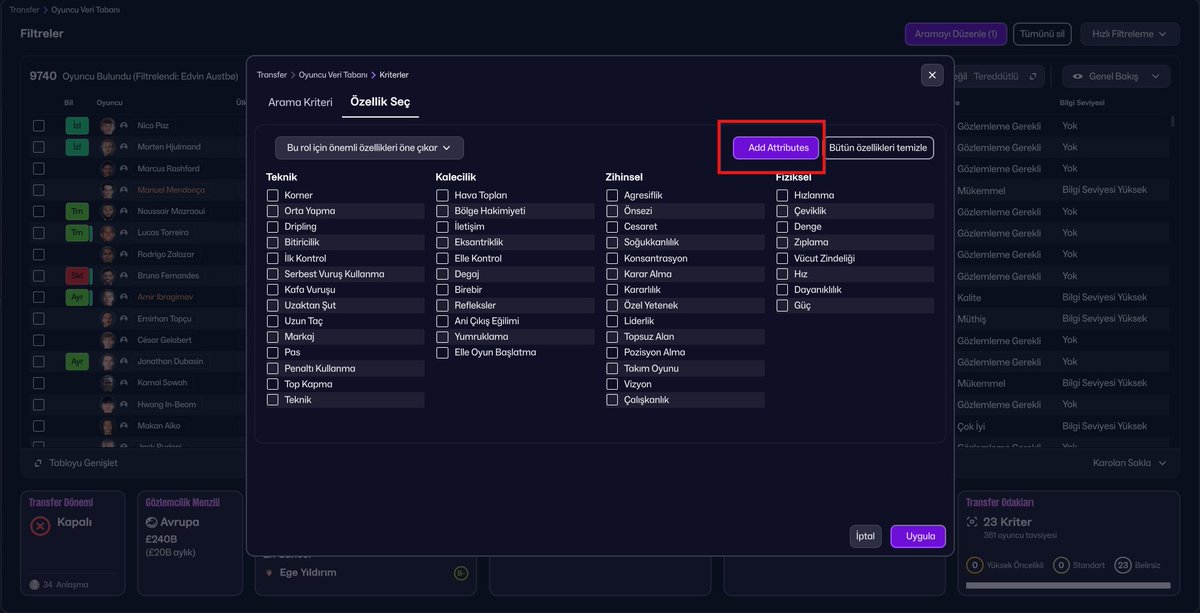Click Transfer in the dialog breadcrumb
The image size is (1200, 613).
tap(272, 75)
